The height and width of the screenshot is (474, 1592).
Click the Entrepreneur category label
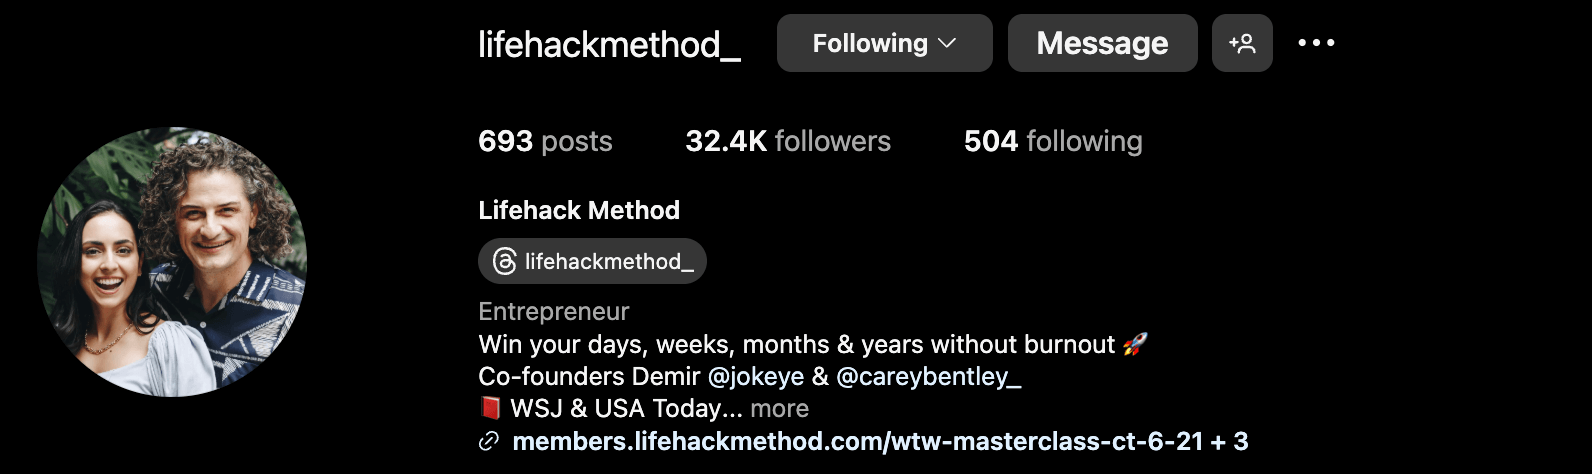coord(553,312)
